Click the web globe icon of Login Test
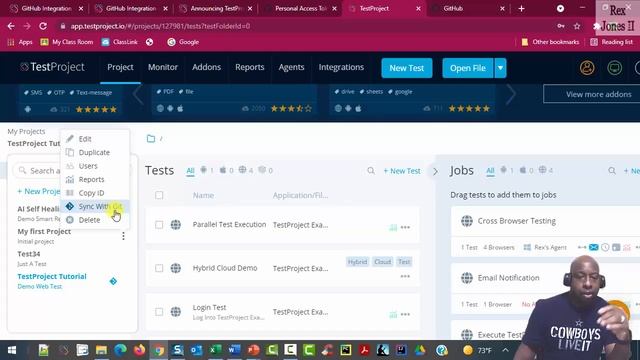 coord(176,312)
